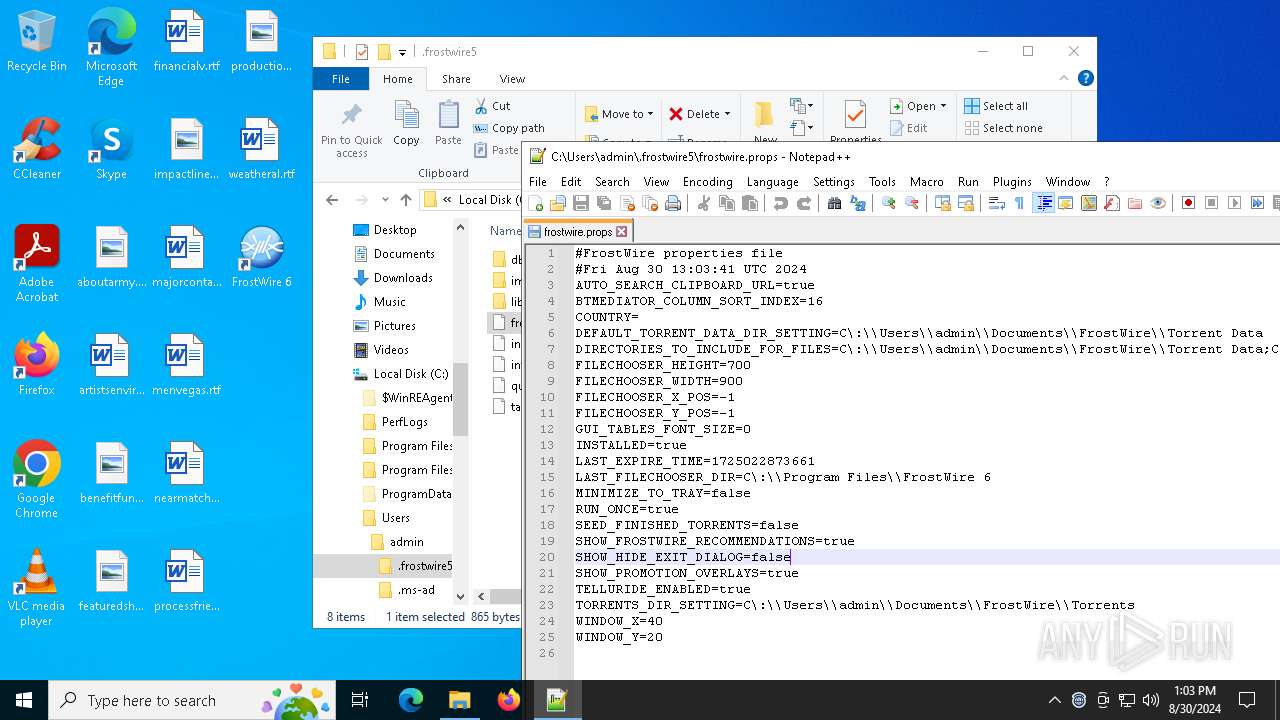Click the Zoom In toolbar icon
1280x720 pixels.
[x=889, y=203]
